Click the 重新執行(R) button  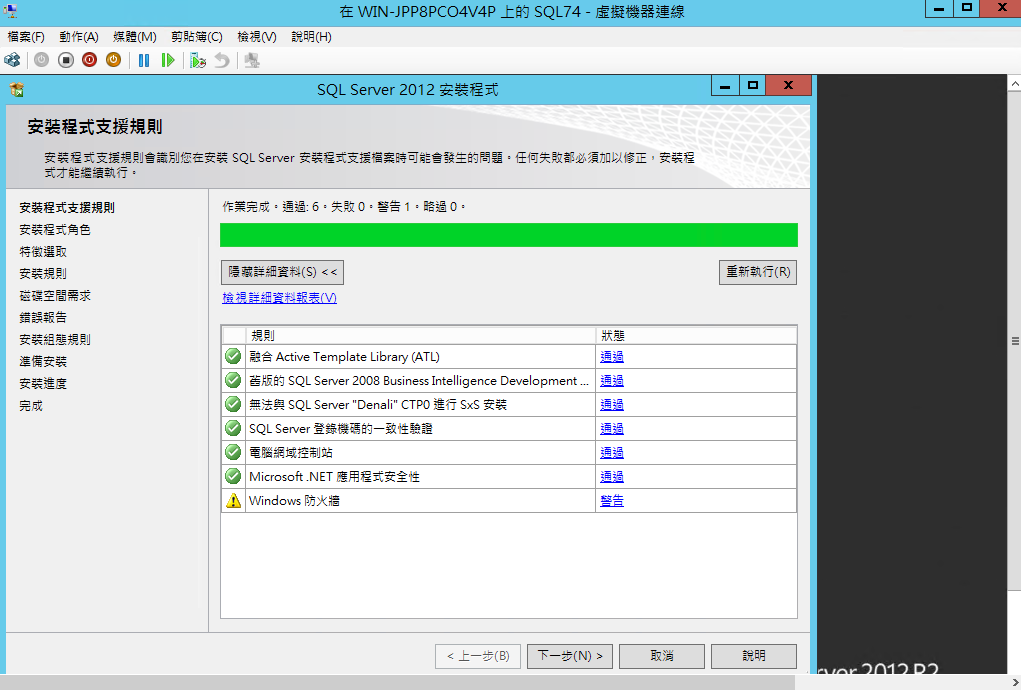tap(758, 272)
